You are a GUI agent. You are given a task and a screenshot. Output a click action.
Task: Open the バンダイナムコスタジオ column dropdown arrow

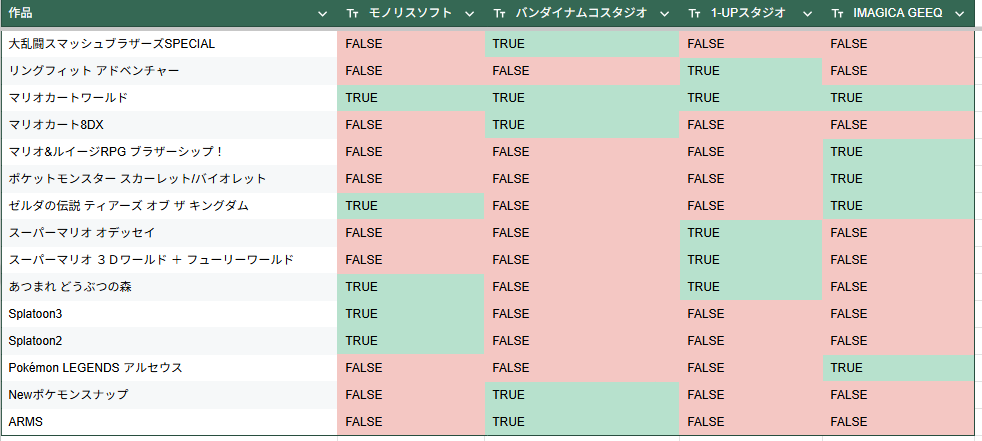click(x=665, y=14)
